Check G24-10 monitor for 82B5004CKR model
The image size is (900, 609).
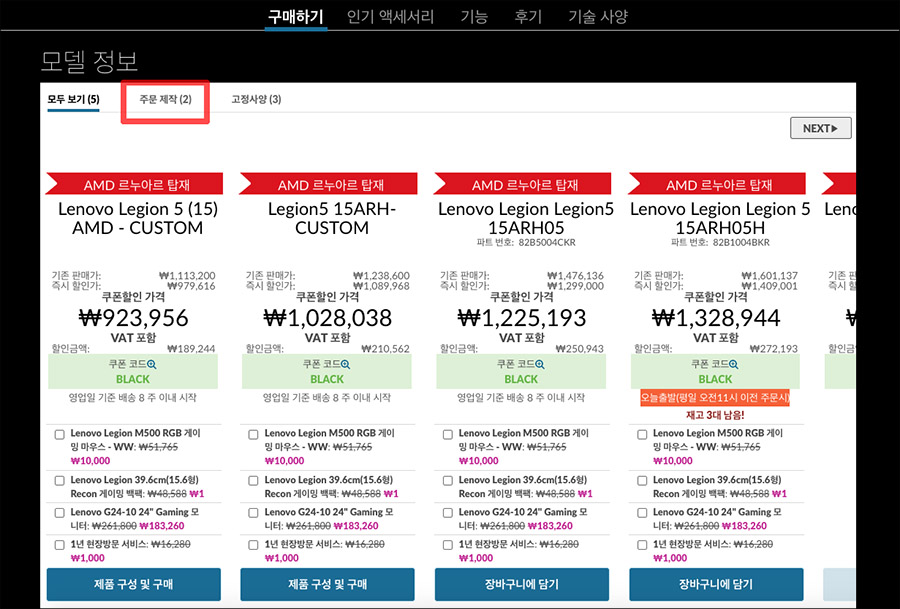pos(448,513)
